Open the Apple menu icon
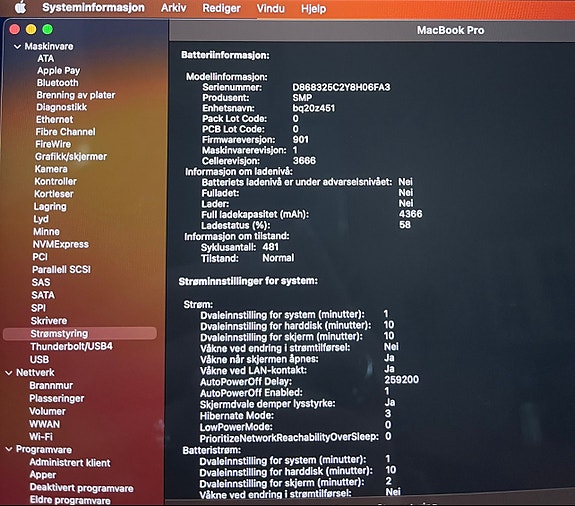Screen dimensions: 575x506 tap(21, 7)
